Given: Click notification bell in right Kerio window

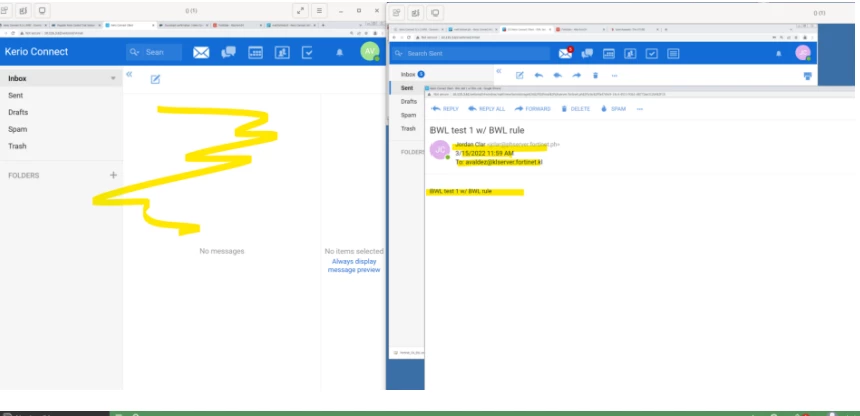Looking at the screenshot, I should pos(778,54).
